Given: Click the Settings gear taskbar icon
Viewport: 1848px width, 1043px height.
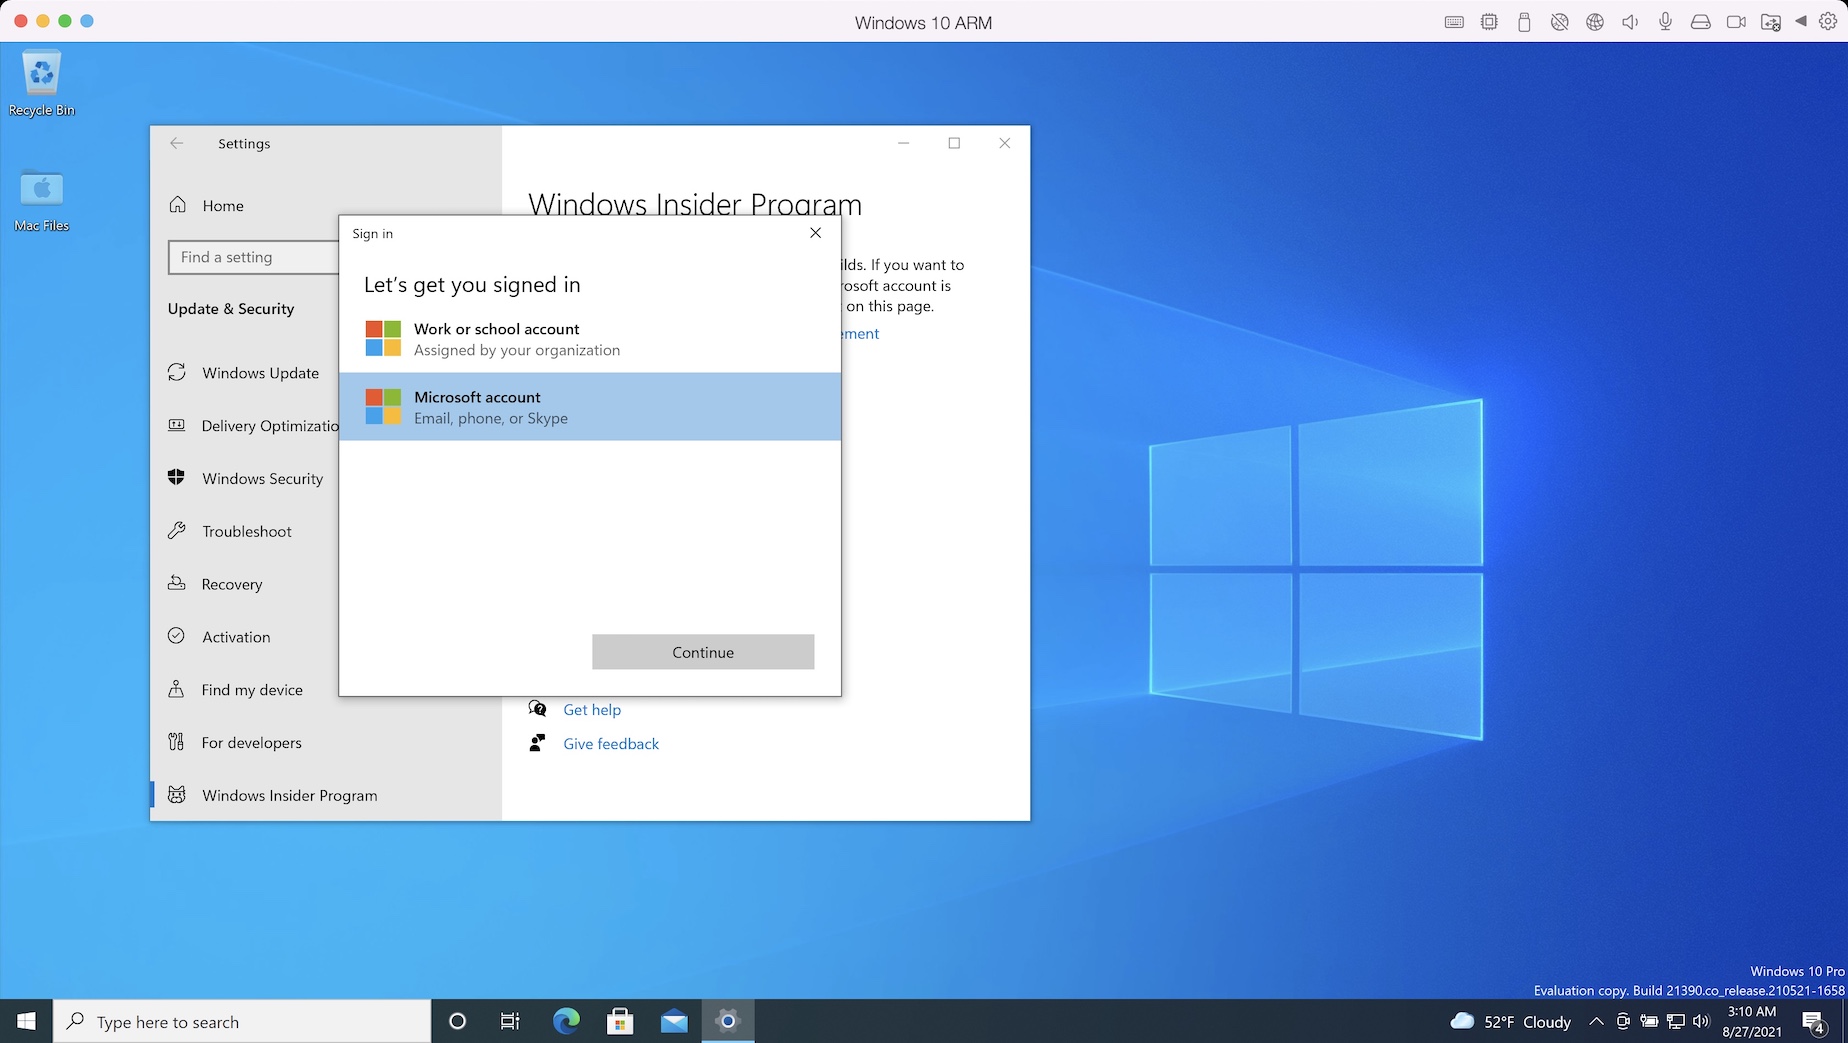Looking at the screenshot, I should click(x=728, y=1021).
